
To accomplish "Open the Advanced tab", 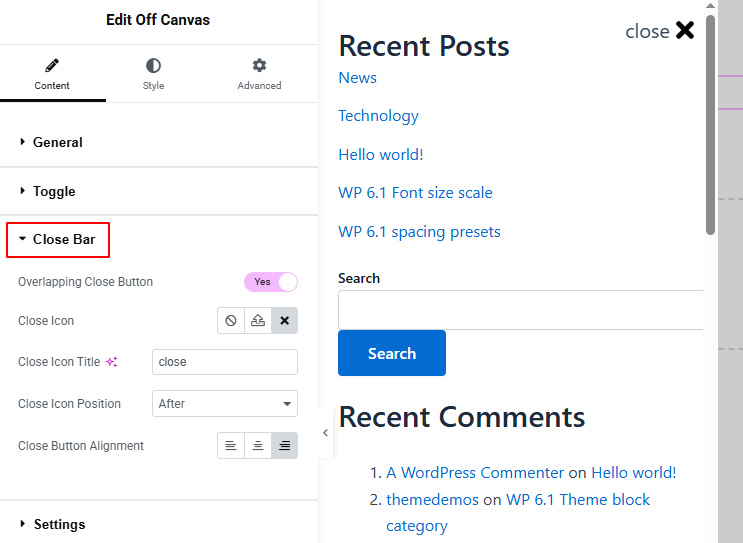I will pyautogui.click(x=259, y=74).
